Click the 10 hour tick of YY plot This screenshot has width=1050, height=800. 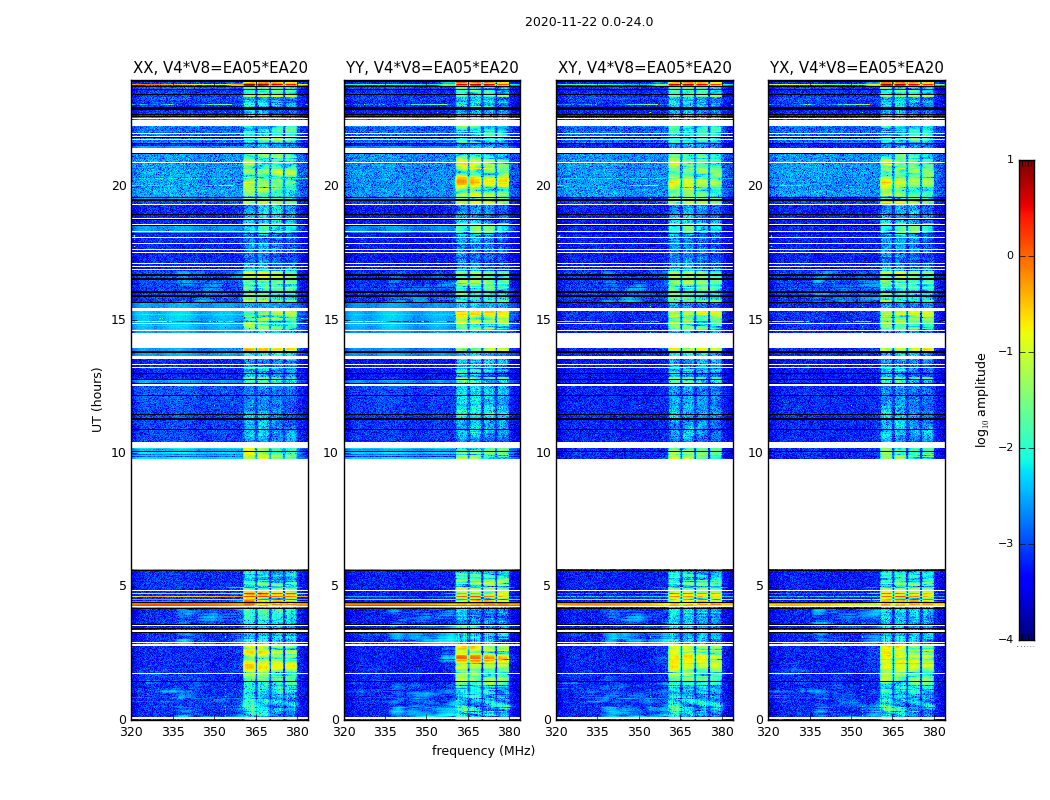point(331,453)
